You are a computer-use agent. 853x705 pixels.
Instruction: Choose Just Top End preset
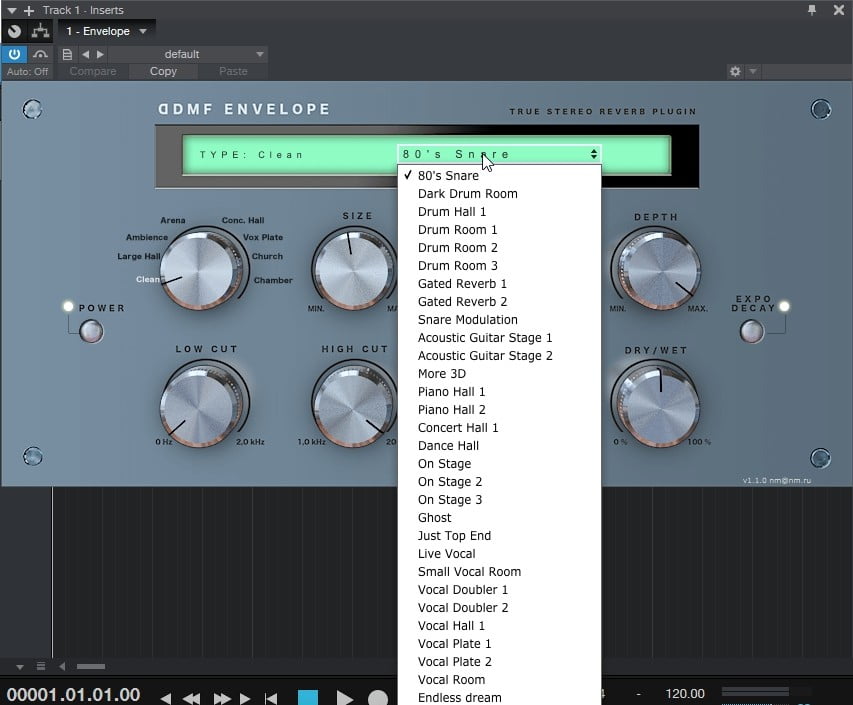coord(499,535)
